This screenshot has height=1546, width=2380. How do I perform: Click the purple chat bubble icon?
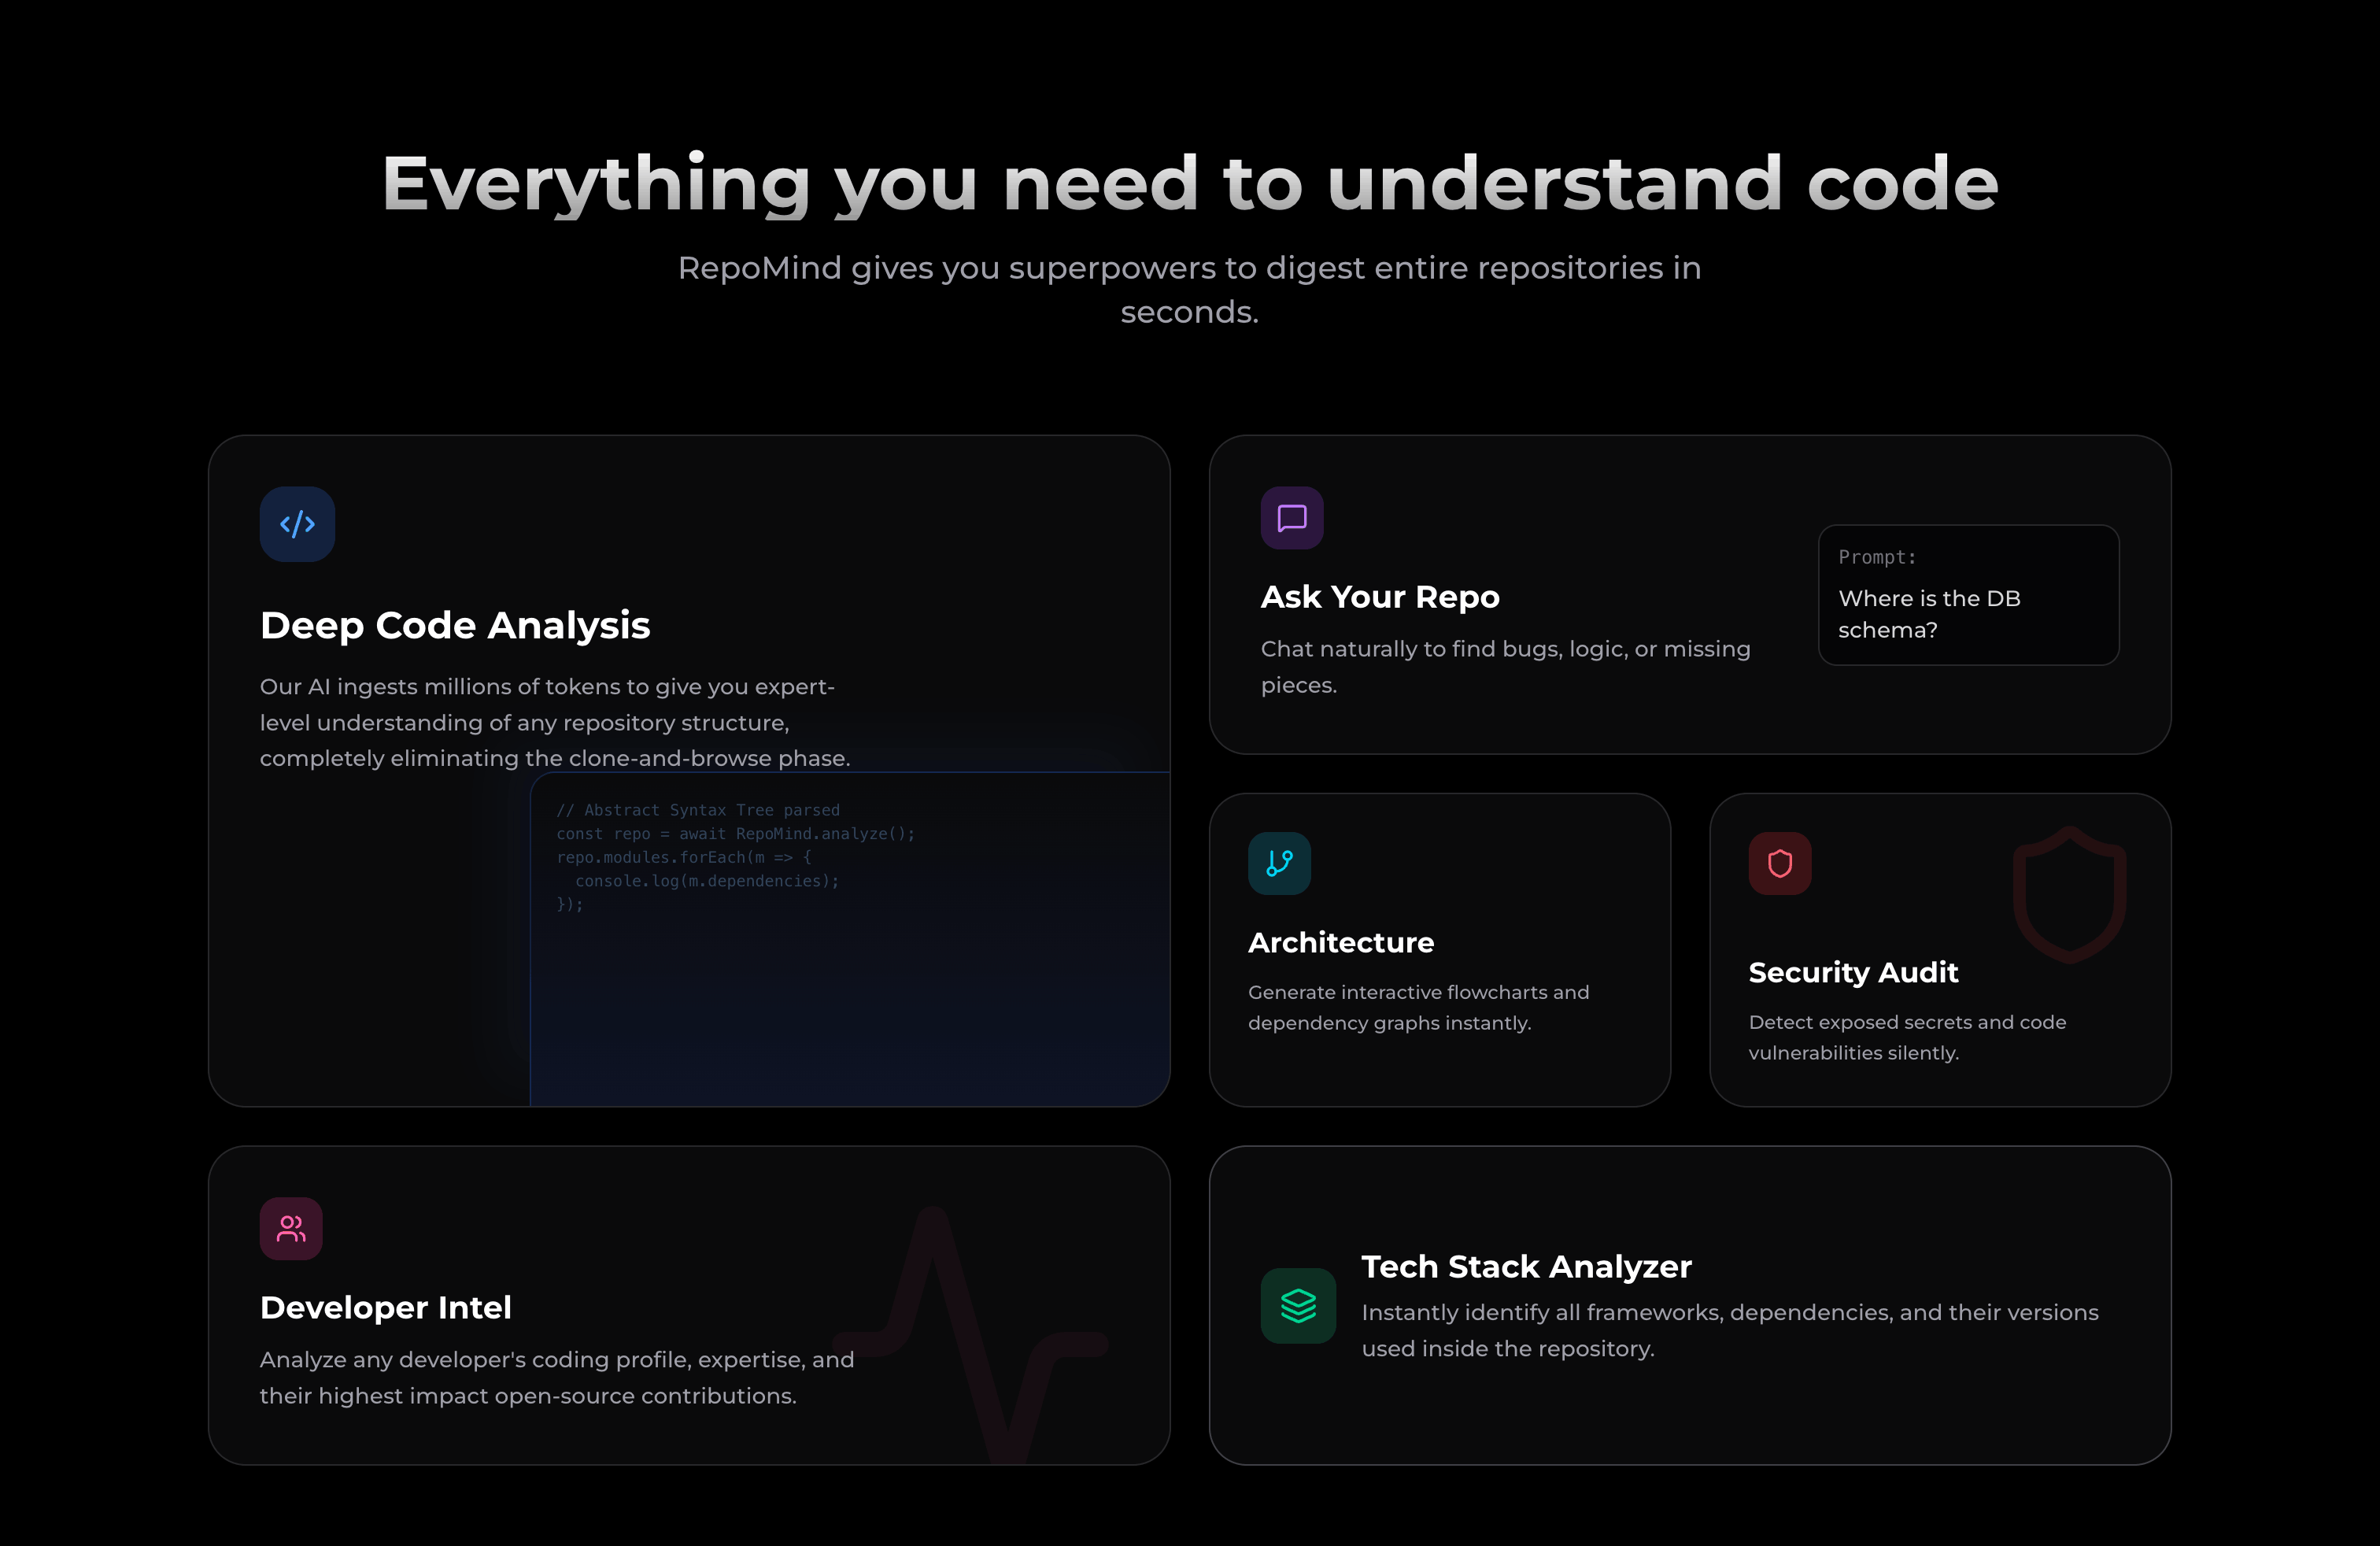(1291, 518)
